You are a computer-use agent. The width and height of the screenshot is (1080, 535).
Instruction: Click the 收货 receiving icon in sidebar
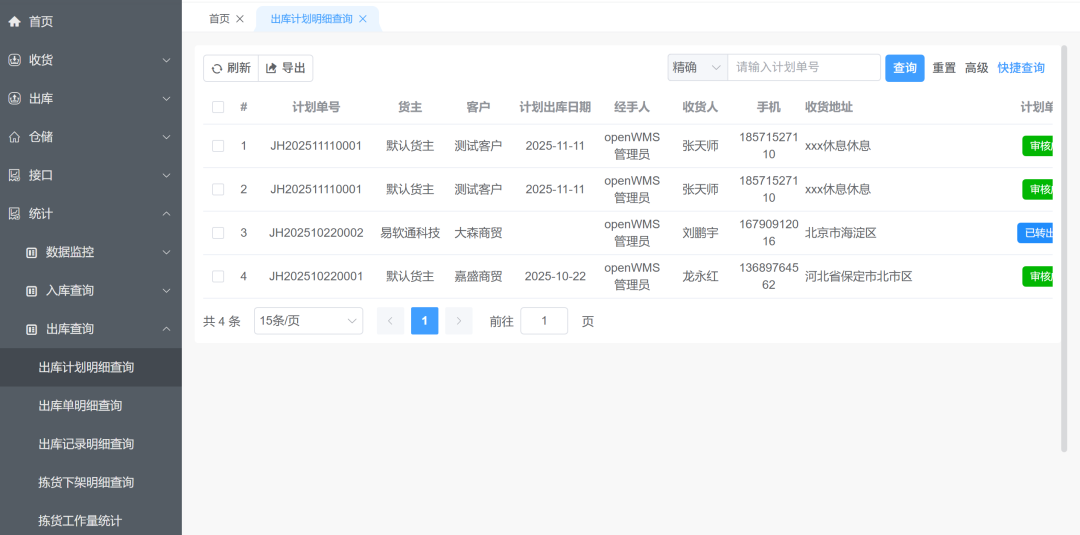[14, 60]
